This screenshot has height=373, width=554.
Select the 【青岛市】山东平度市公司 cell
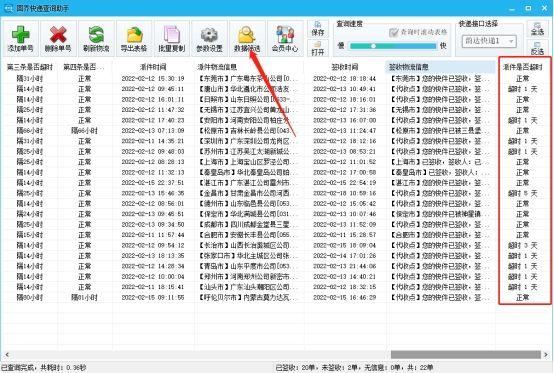[249, 266]
